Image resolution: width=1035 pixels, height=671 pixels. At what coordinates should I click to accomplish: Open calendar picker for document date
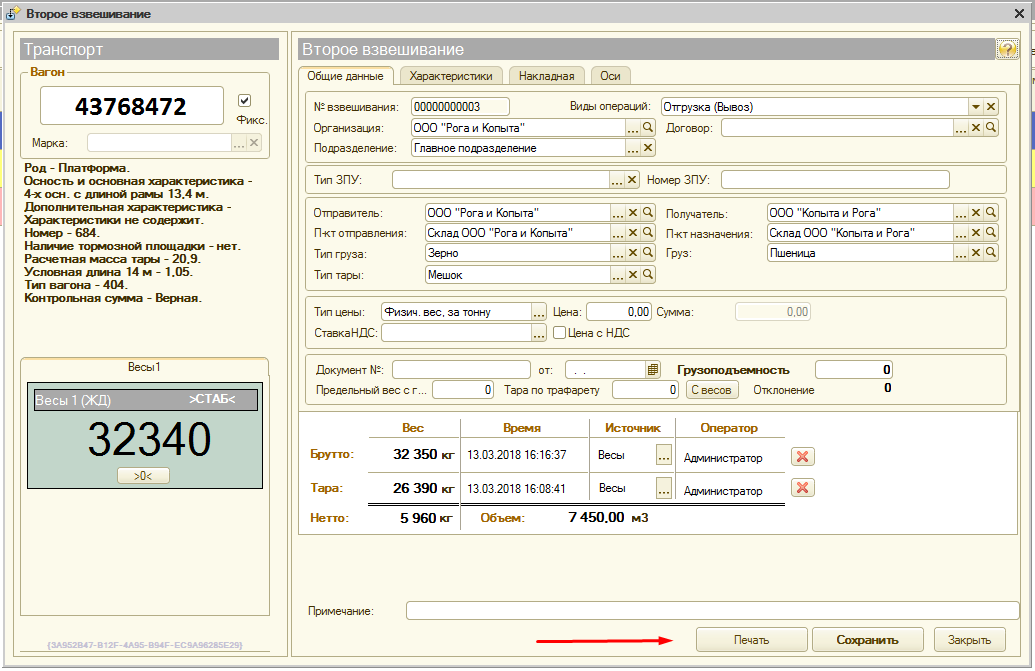tap(653, 370)
